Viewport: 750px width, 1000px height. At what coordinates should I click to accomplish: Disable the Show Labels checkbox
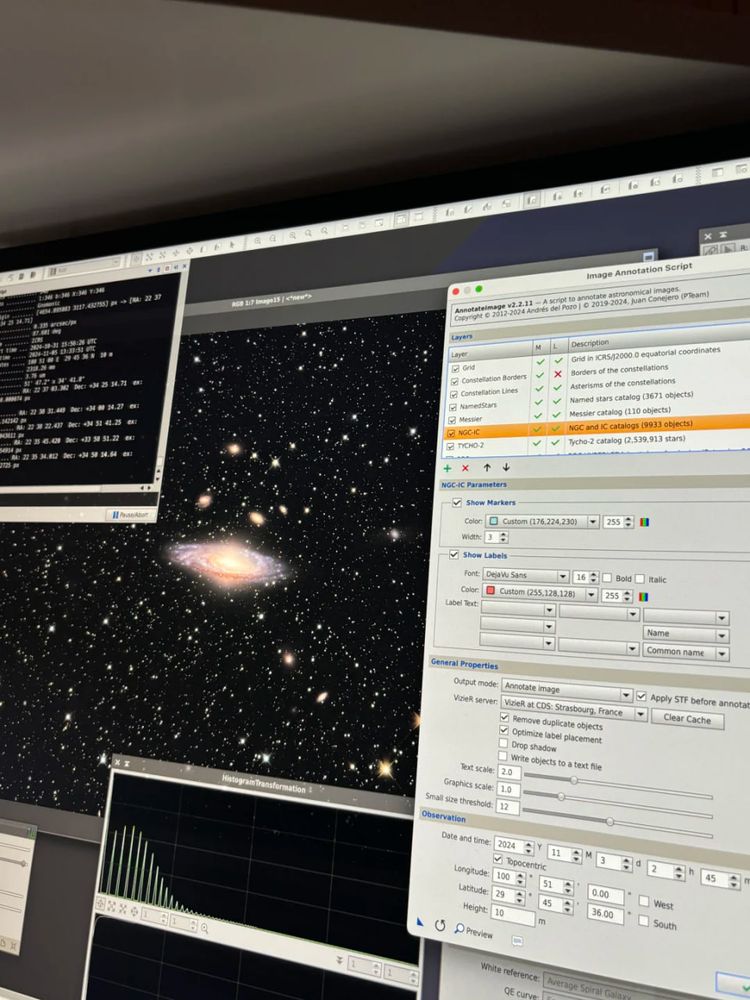[x=453, y=555]
